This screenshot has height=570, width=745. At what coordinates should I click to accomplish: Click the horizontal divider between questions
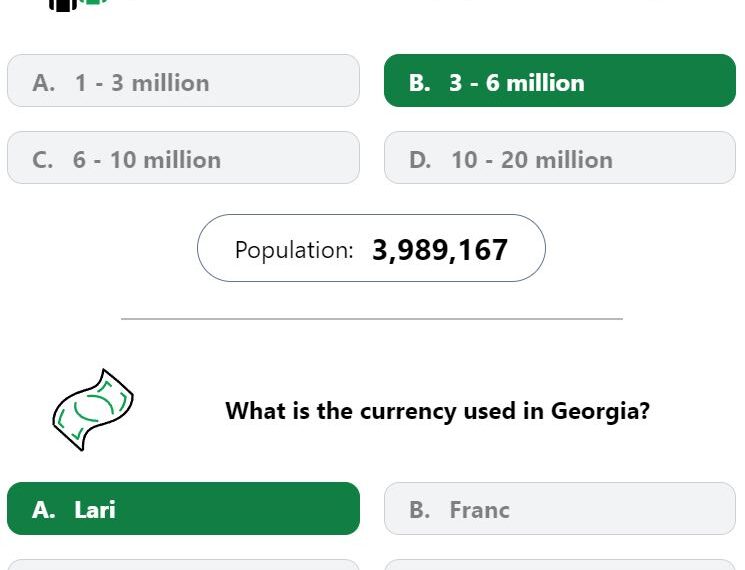pos(372,319)
